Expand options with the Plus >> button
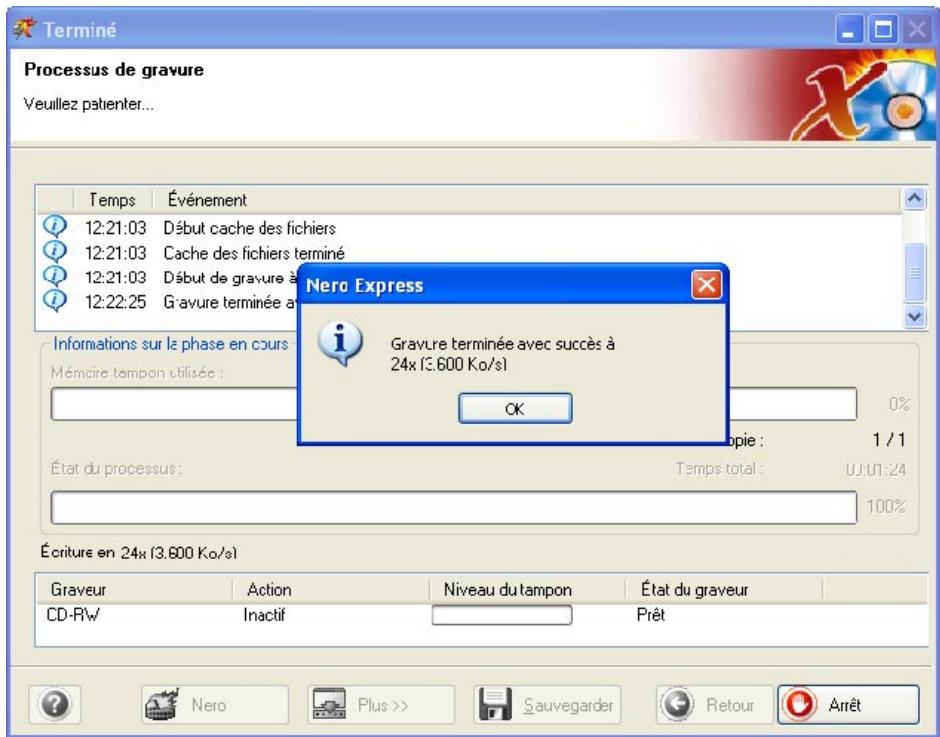 381,705
